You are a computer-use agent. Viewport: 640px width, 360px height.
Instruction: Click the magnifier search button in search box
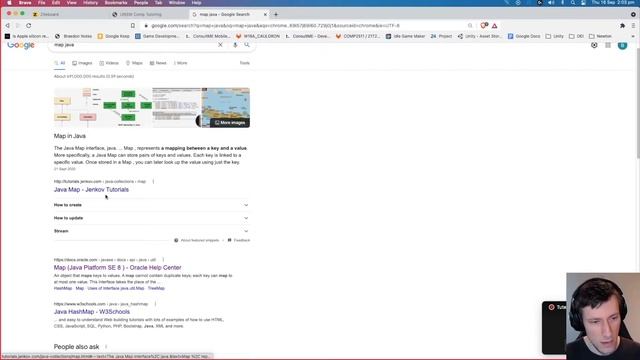click(x=247, y=45)
